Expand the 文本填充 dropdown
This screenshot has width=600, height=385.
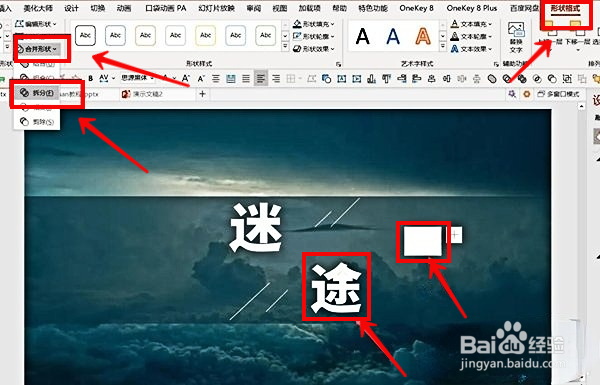[x=471, y=24]
